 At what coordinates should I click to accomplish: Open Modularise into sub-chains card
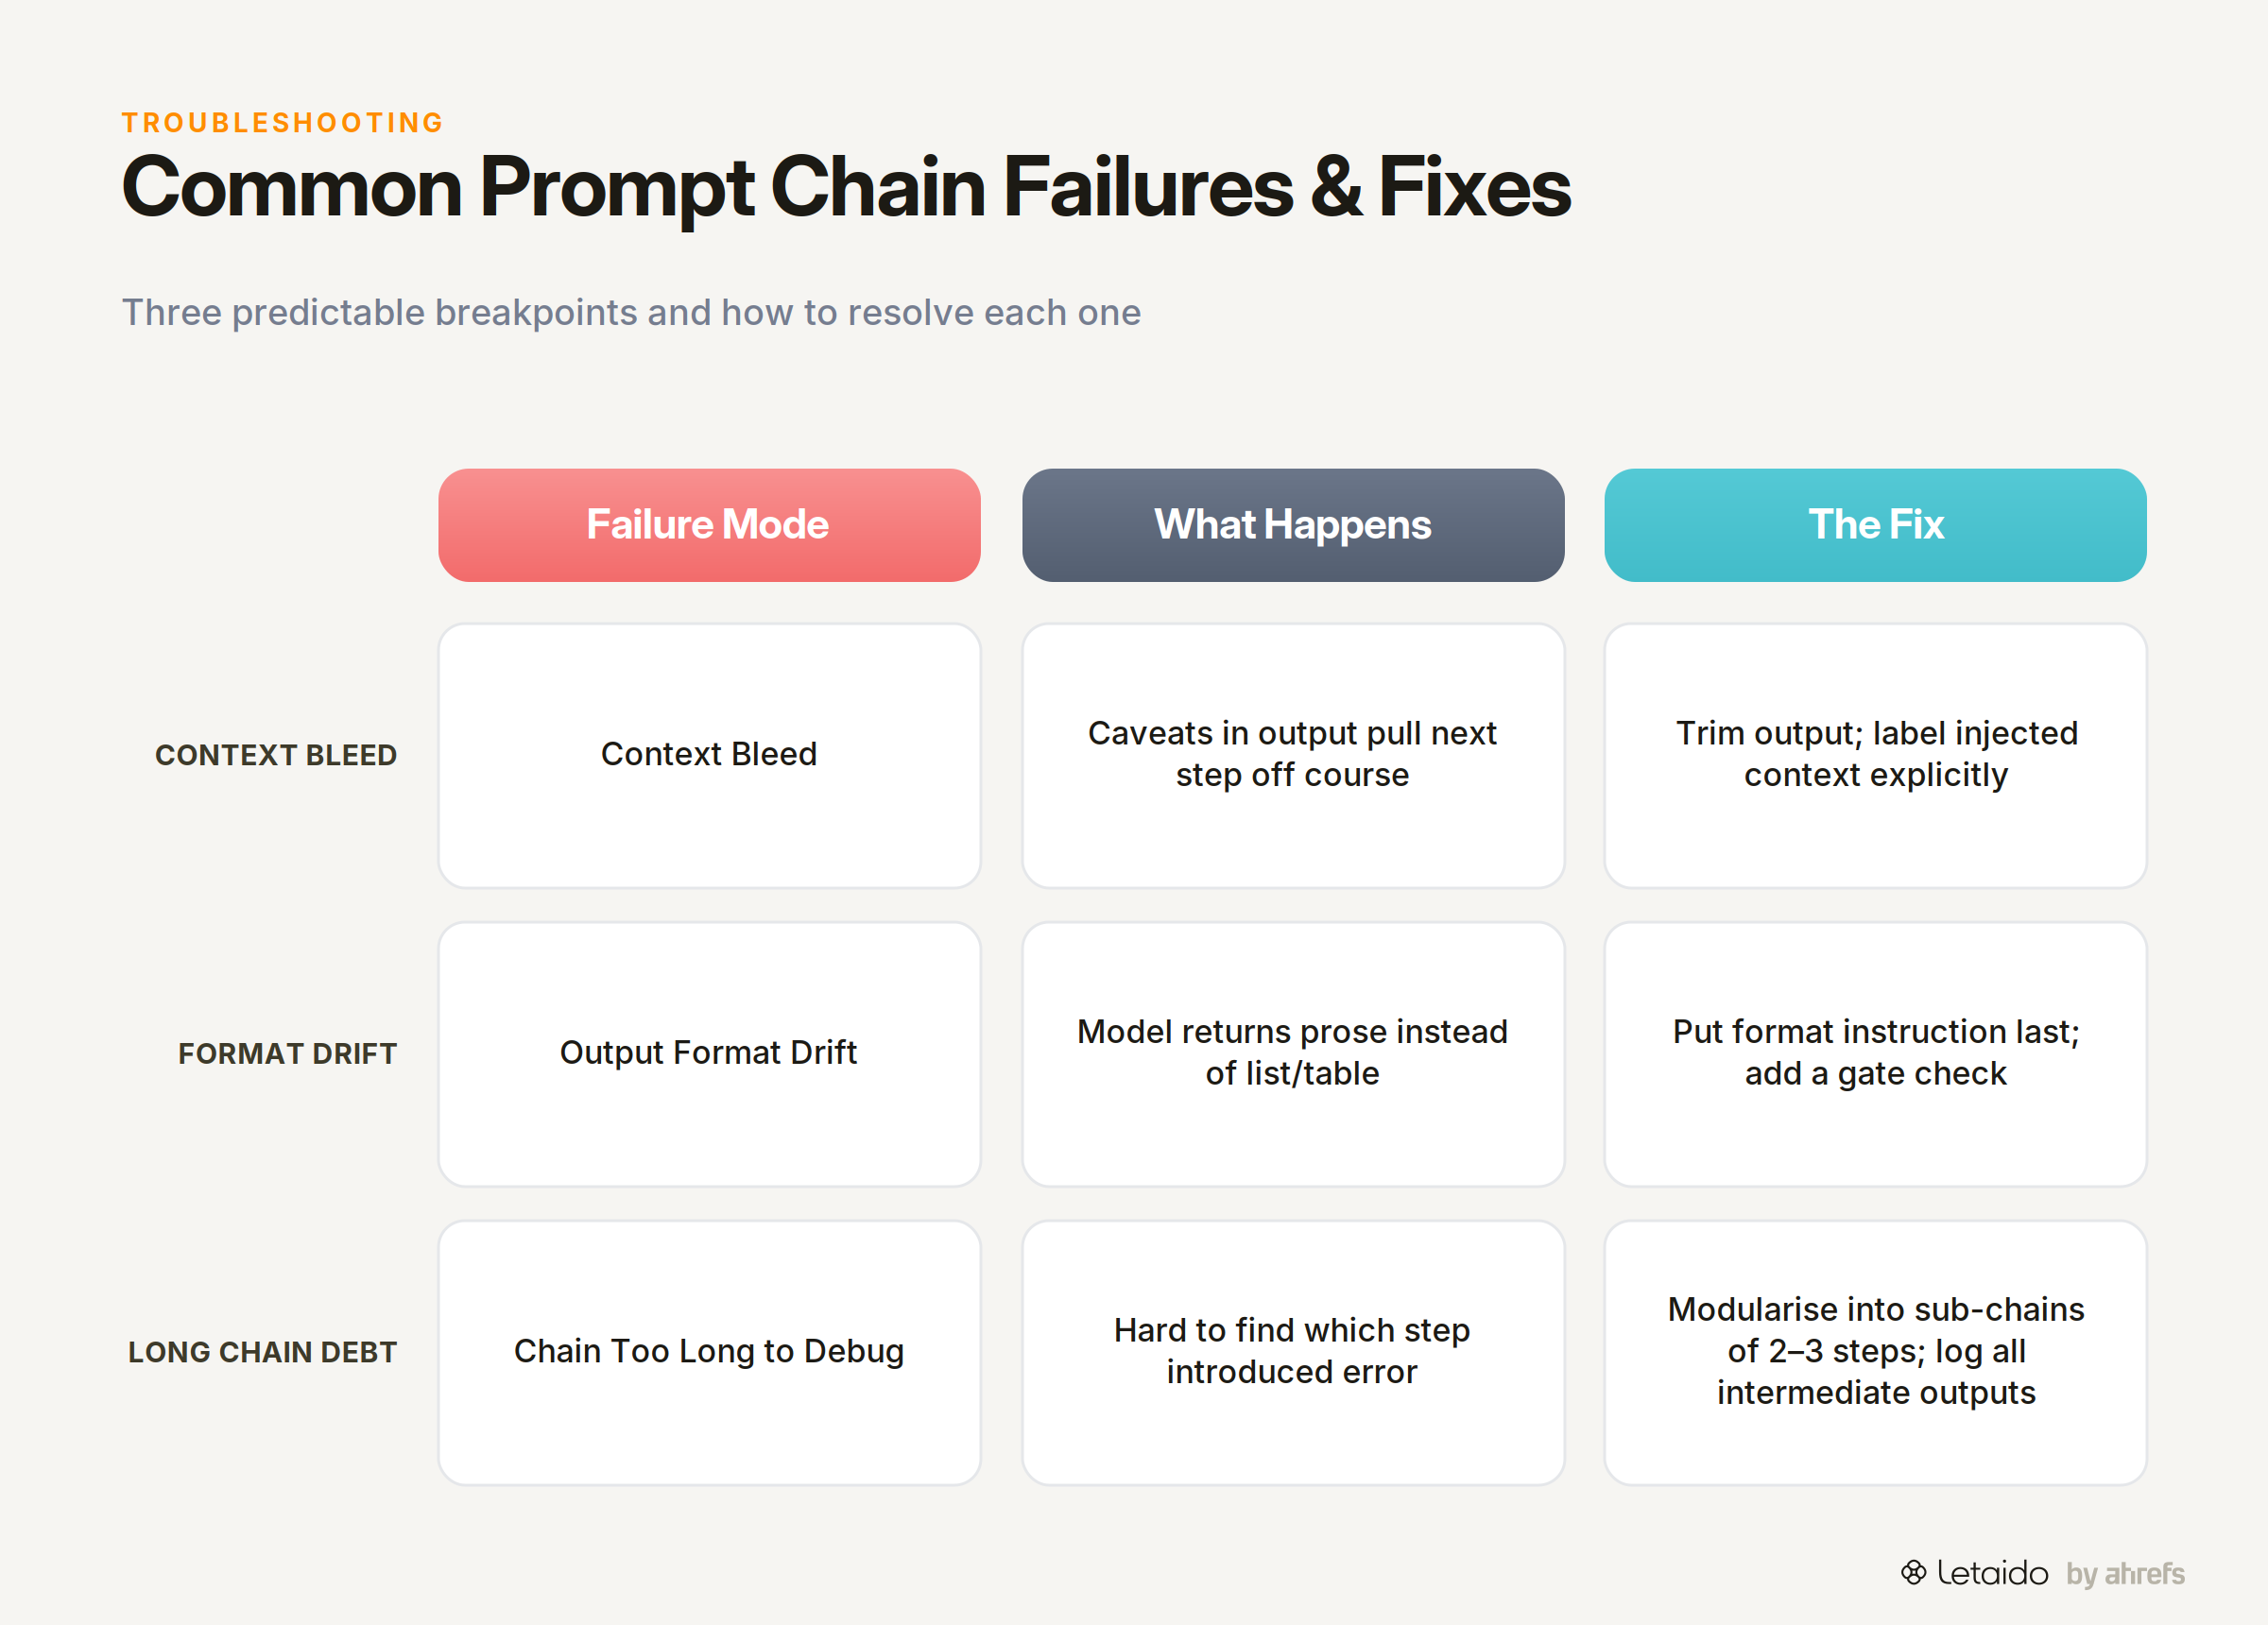(1875, 1352)
